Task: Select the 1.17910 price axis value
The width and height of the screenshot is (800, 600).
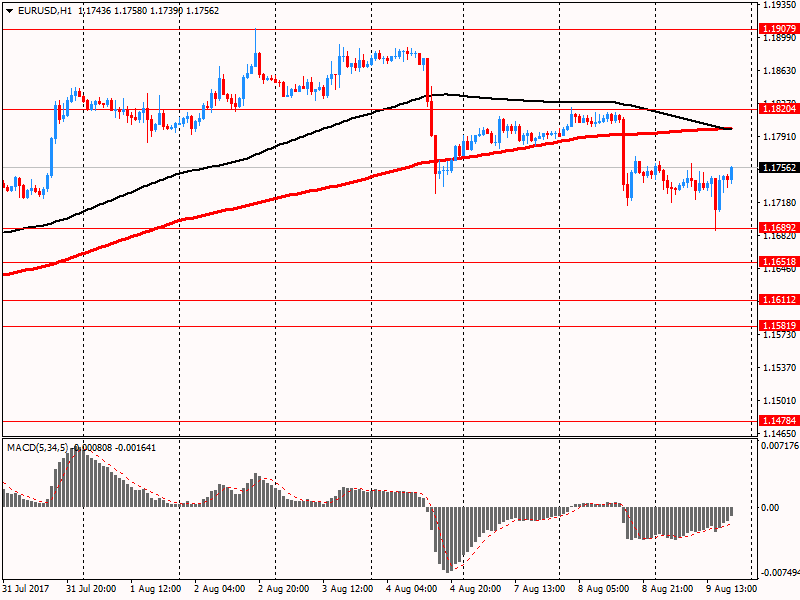Action: click(779, 137)
